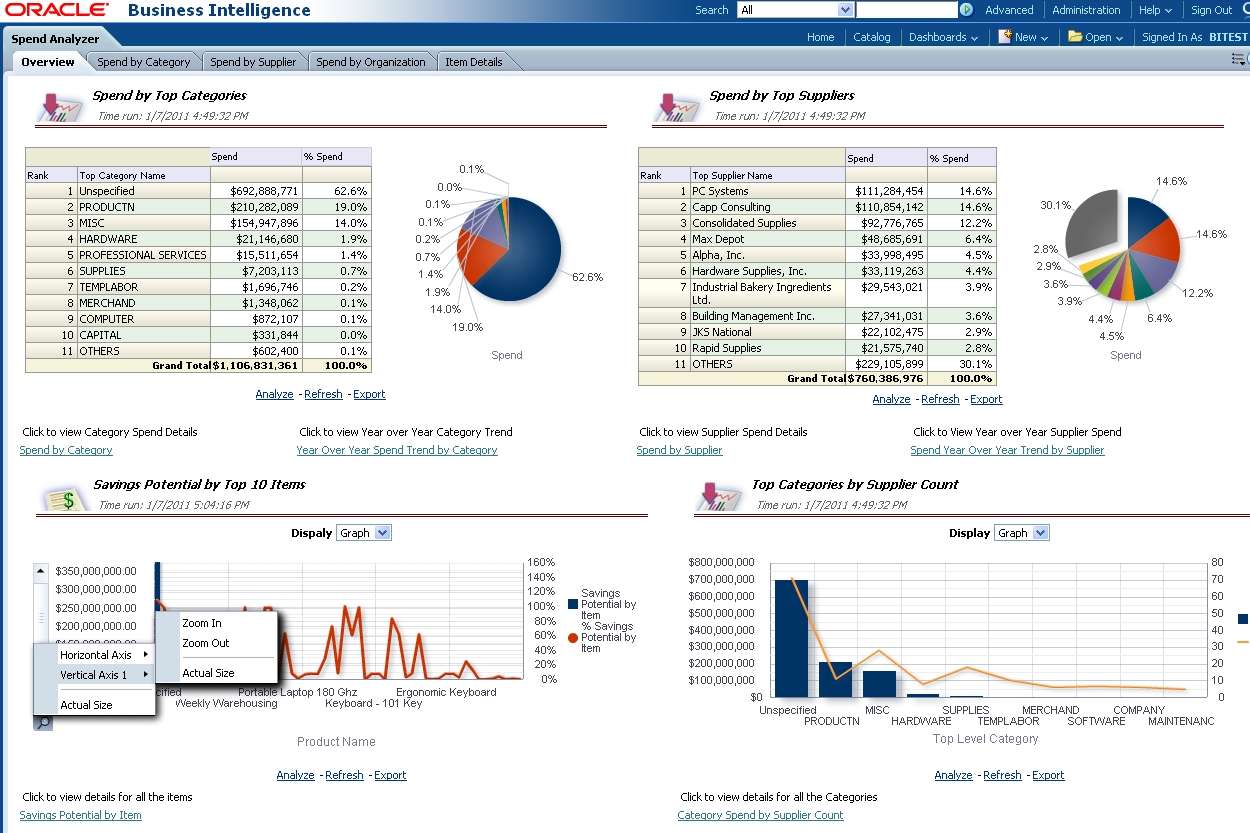Switch to the Overview tab
The height and width of the screenshot is (833, 1250).
(47, 62)
